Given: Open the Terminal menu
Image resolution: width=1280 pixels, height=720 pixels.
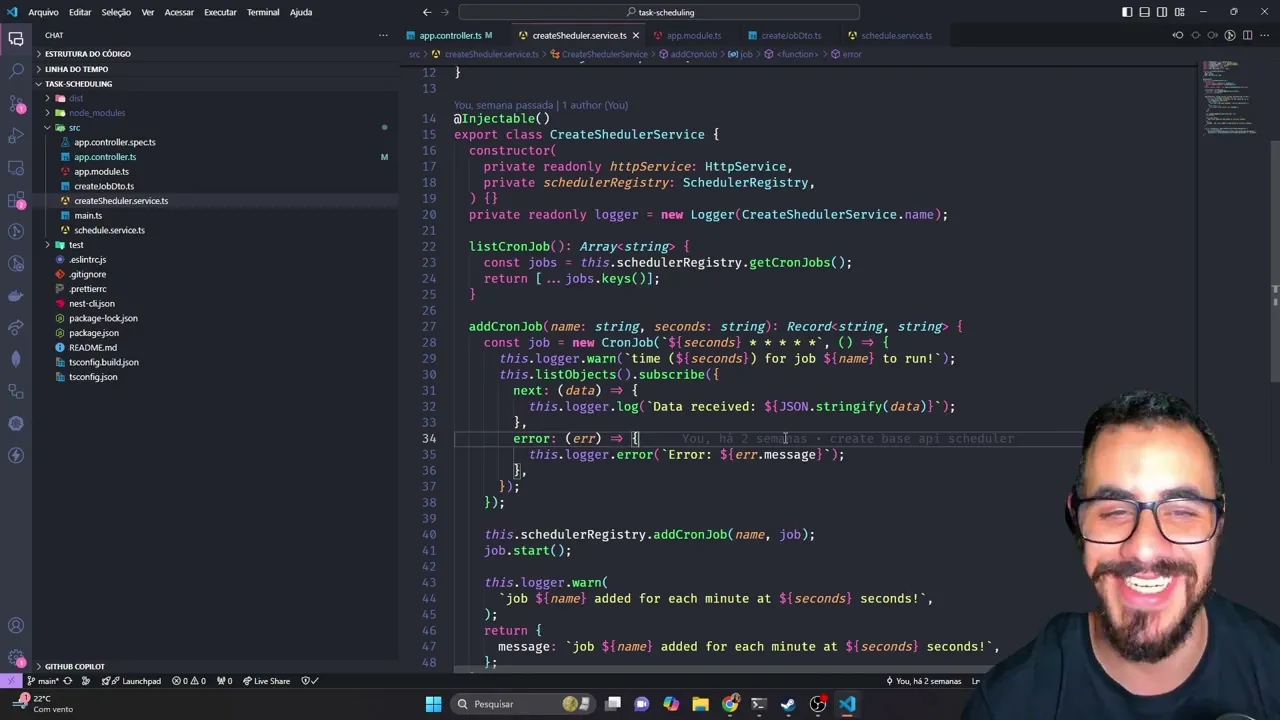Looking at the screenshot, I should tap(263, 12).
